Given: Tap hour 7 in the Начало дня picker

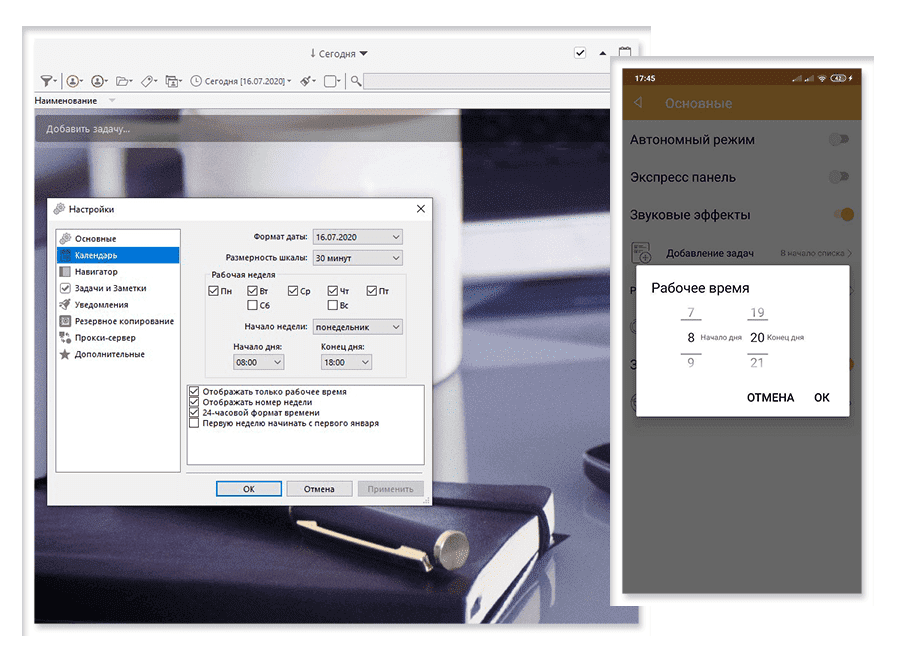Looking at the screenshot, I should [691, 312].
